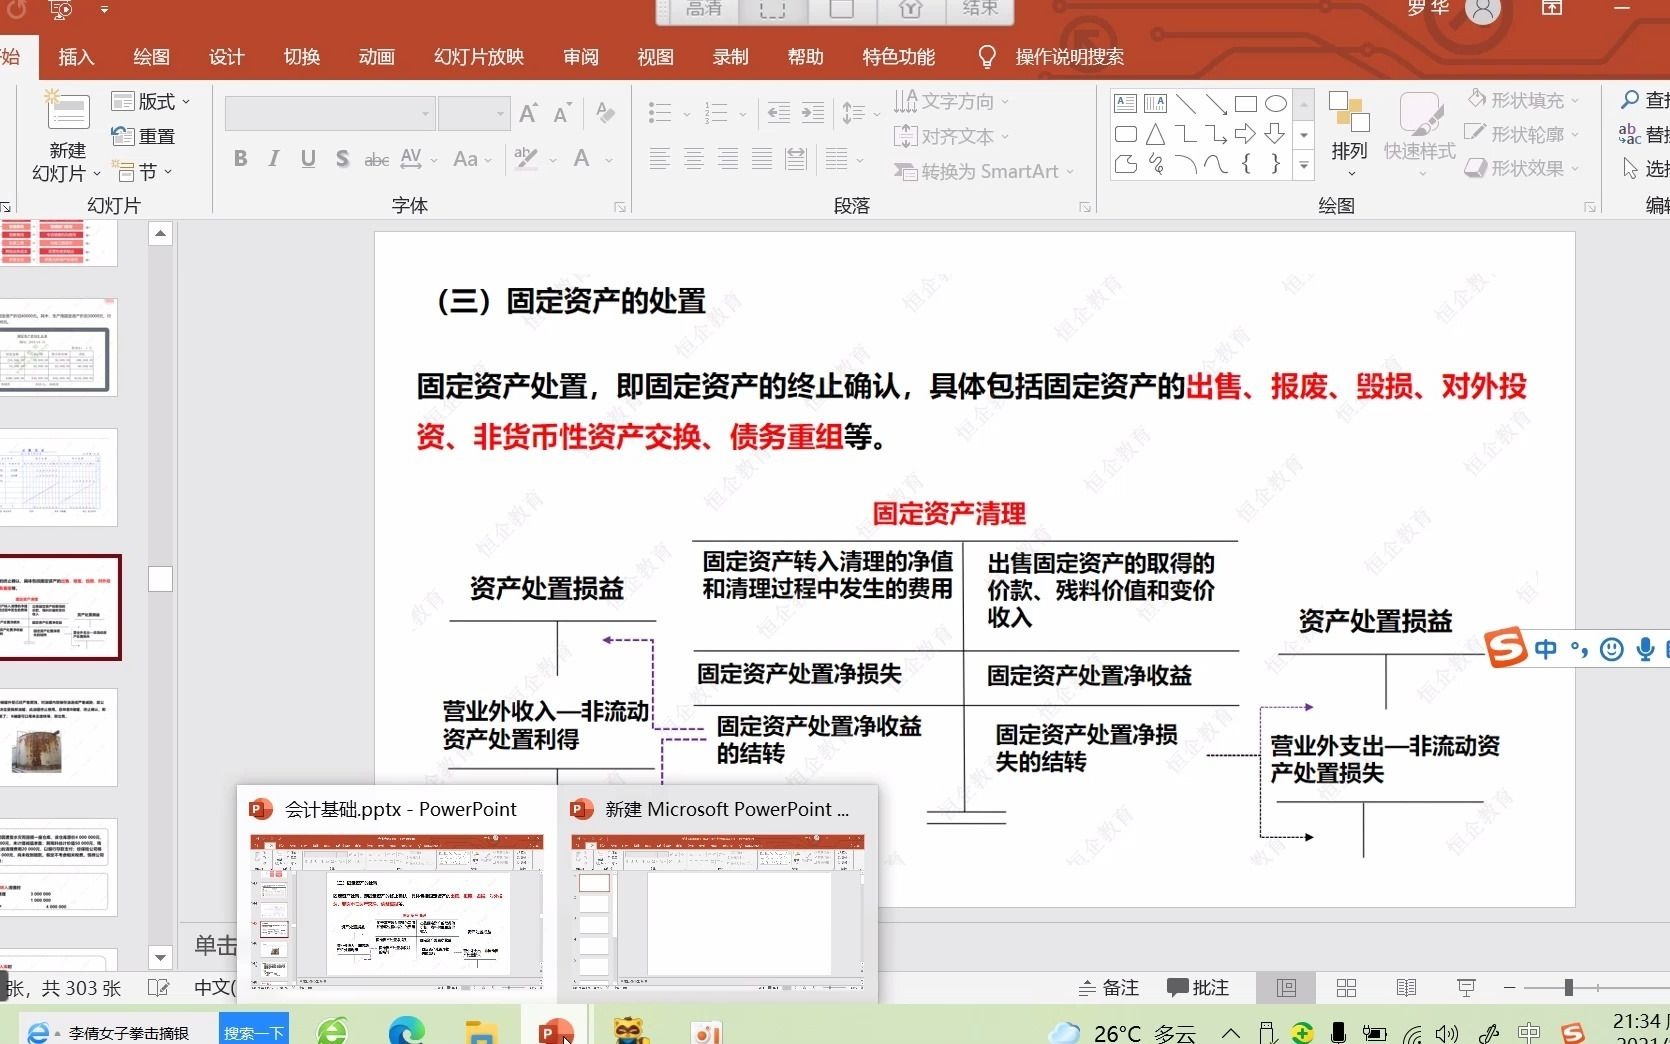
Task: Click the font color A icon
Action: [582, 159]
